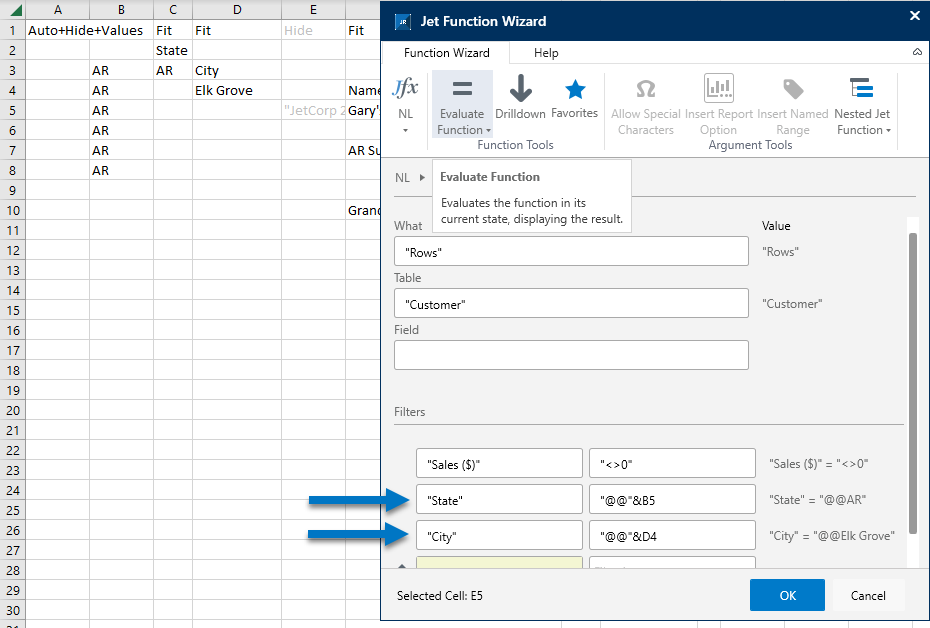This screenshot has width=930, height=628.
Task: Click the "City" = "@@Elk Grove" evaluated value
Action: point(832,535)
